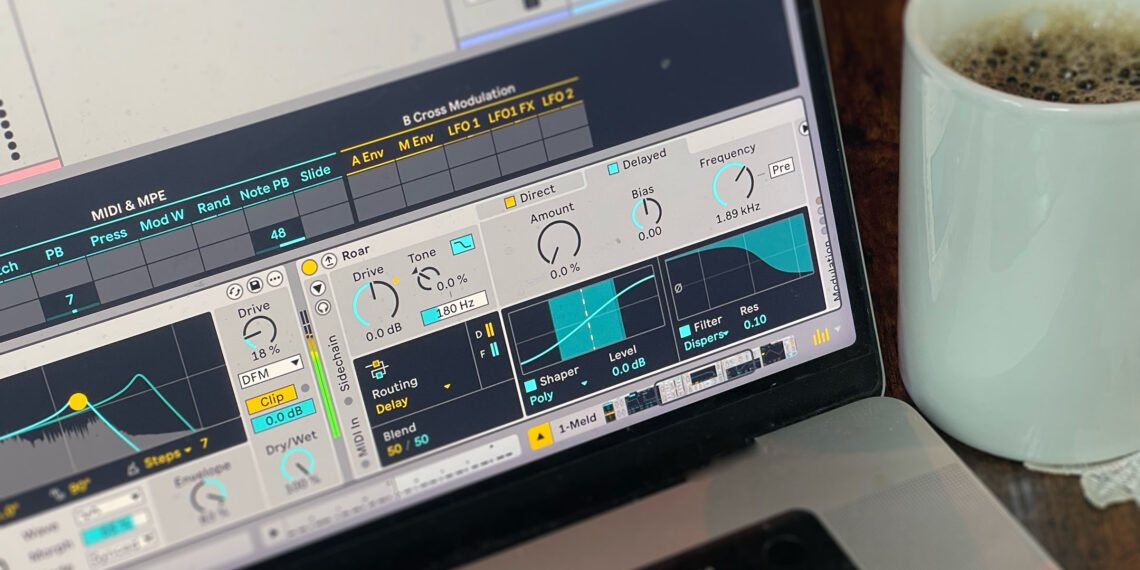Click the Tone low-pass filter shape icon
1140x570 pixels.
[x=462, y=245]
